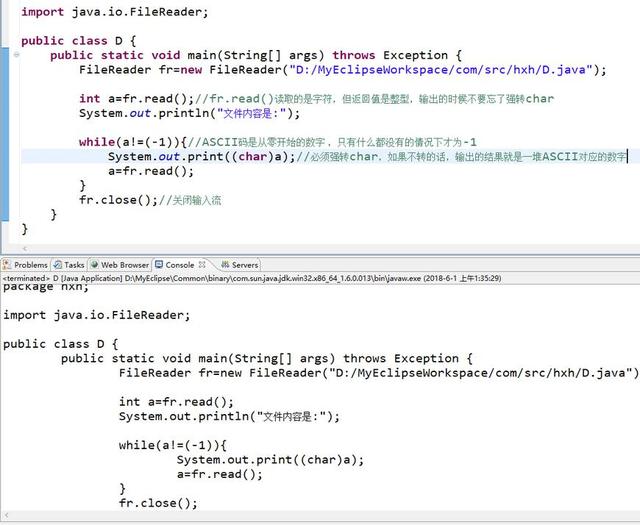
Task: Place cursor on editor's FileReader fr=new line
Action: pyautogui.click(x=343, y=70)
